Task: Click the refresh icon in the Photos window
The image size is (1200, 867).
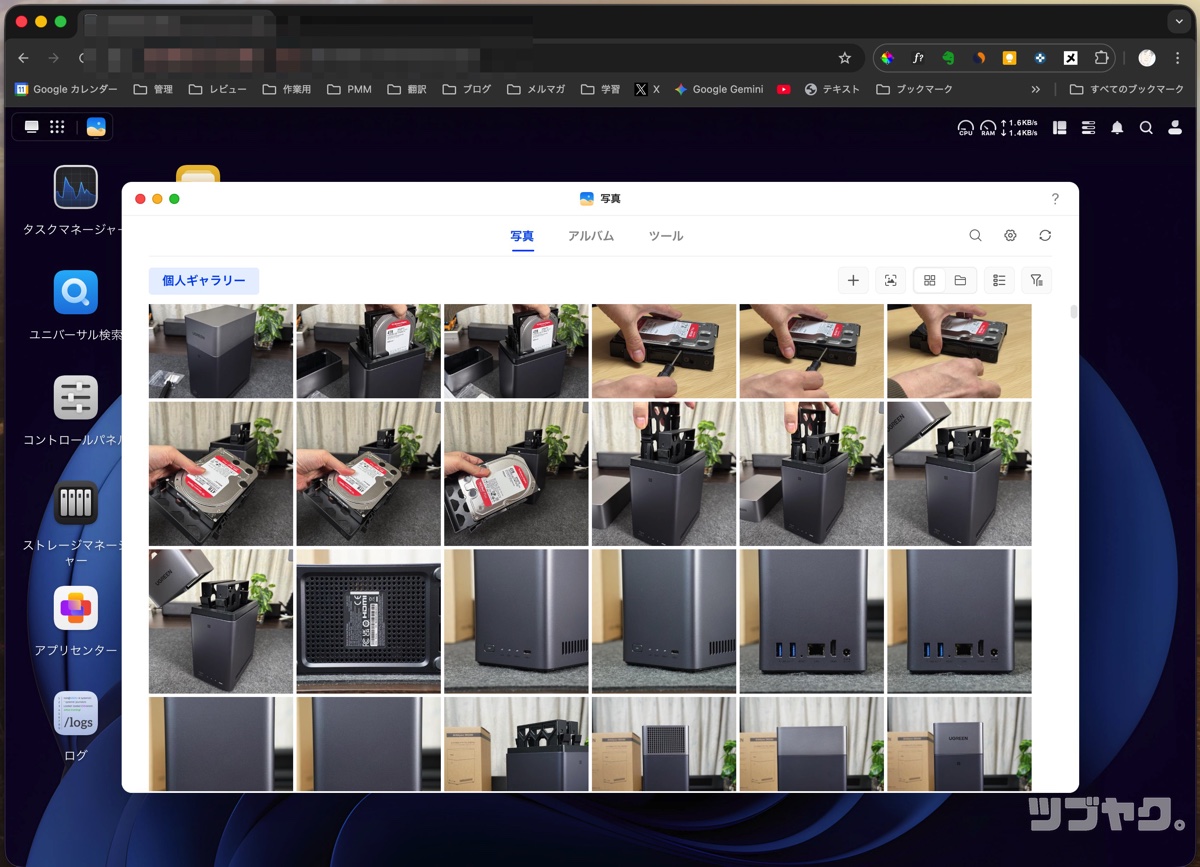Action: tap(1045, 236)
